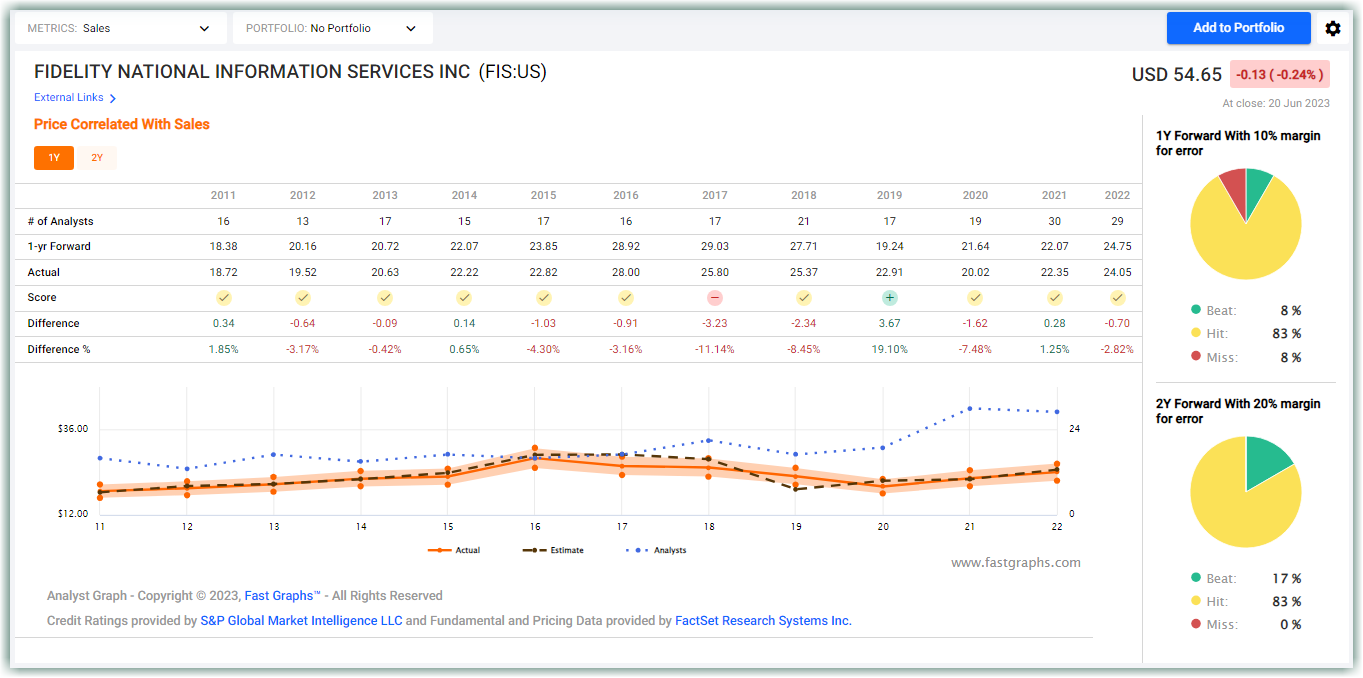Open the Fast Graphs link
This screenshot has height=678, width=1363.
click(282, 596)
